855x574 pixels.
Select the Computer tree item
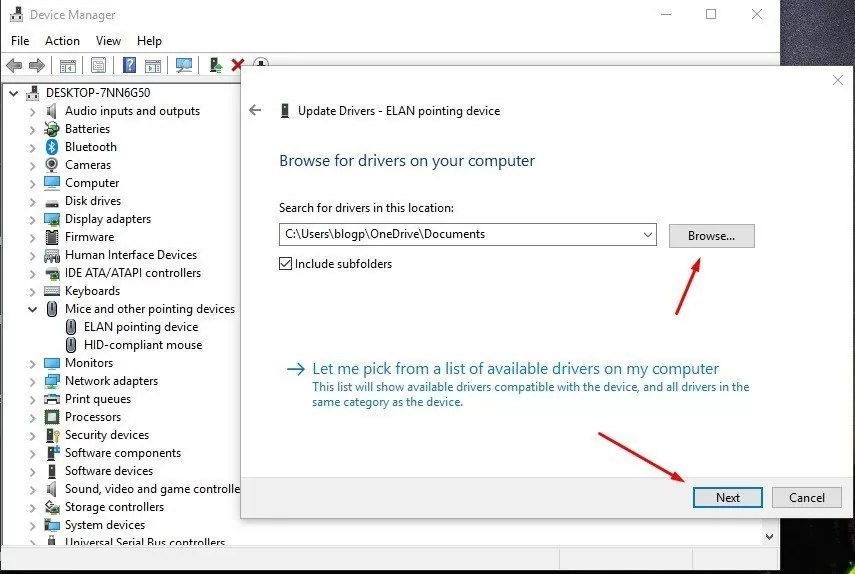92,183
